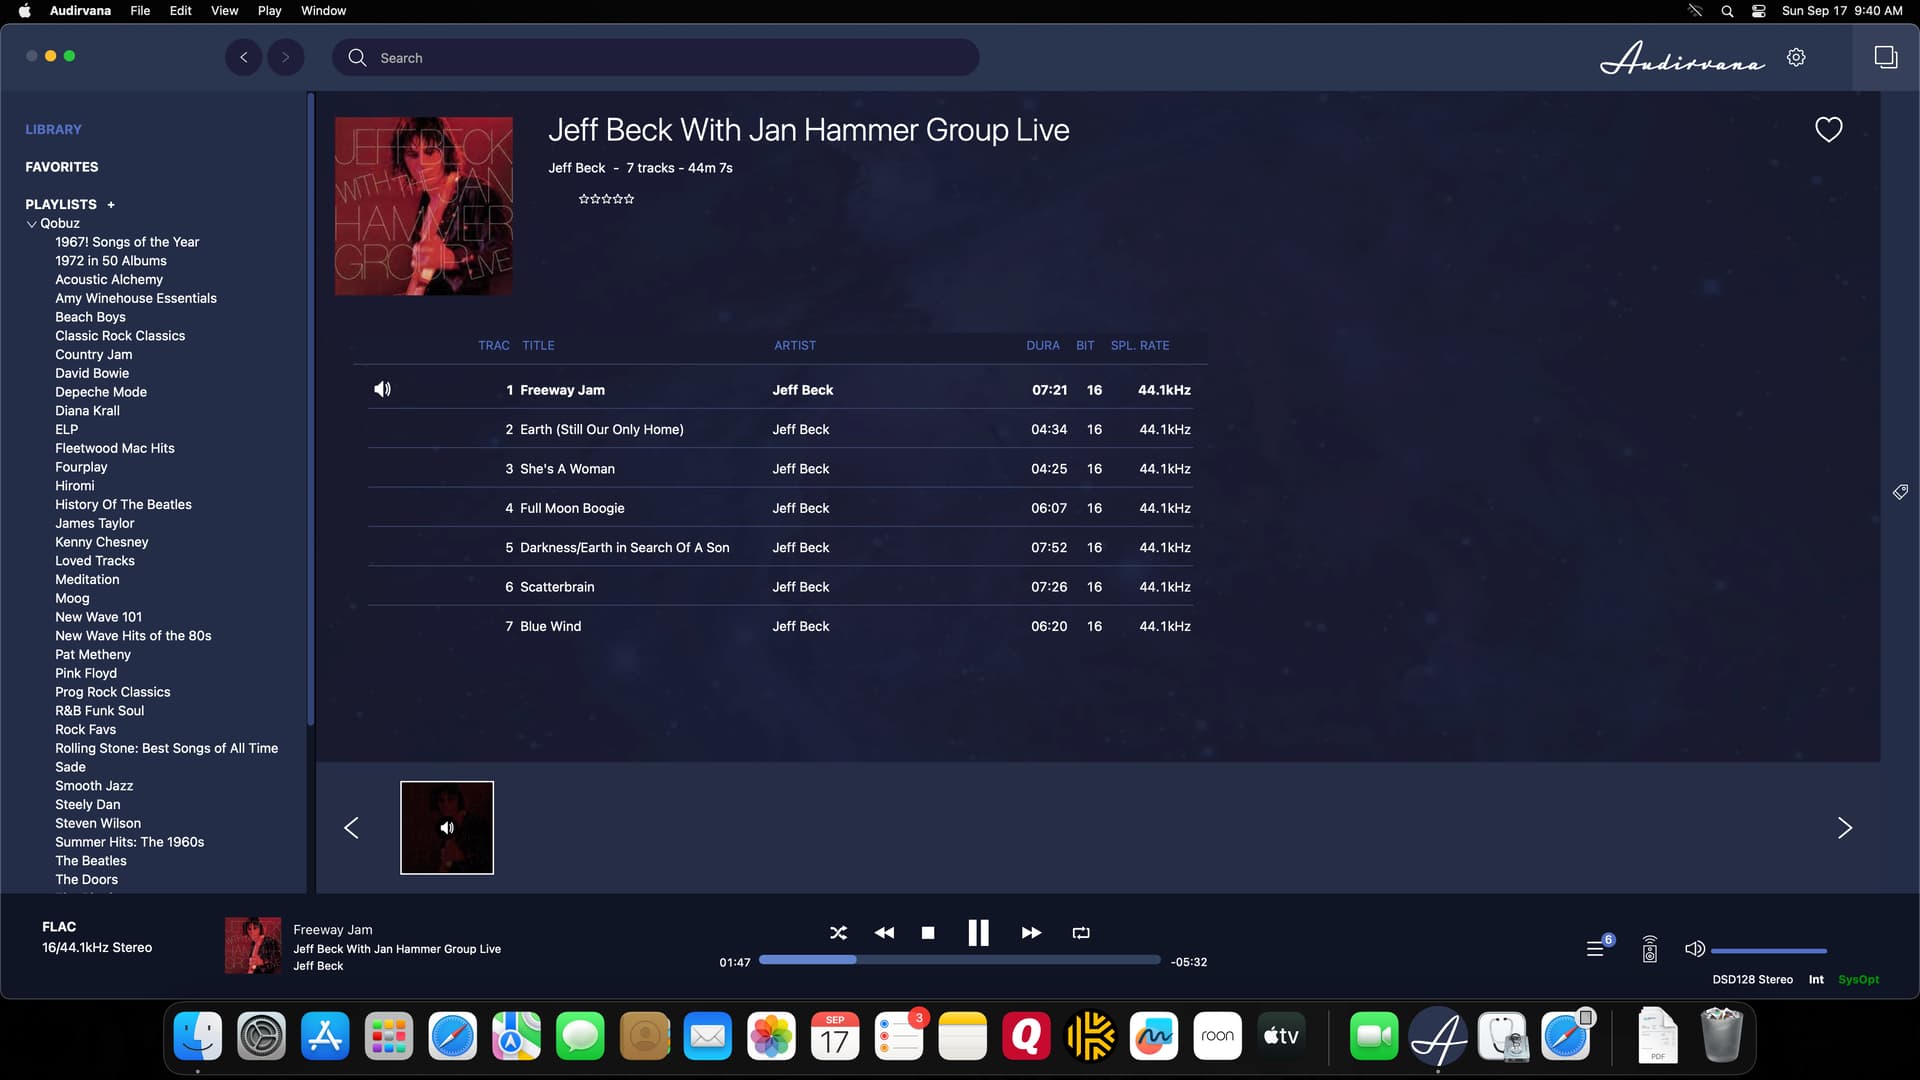Collapse the Qobuz playlists folder

click(x=31, y=224)
